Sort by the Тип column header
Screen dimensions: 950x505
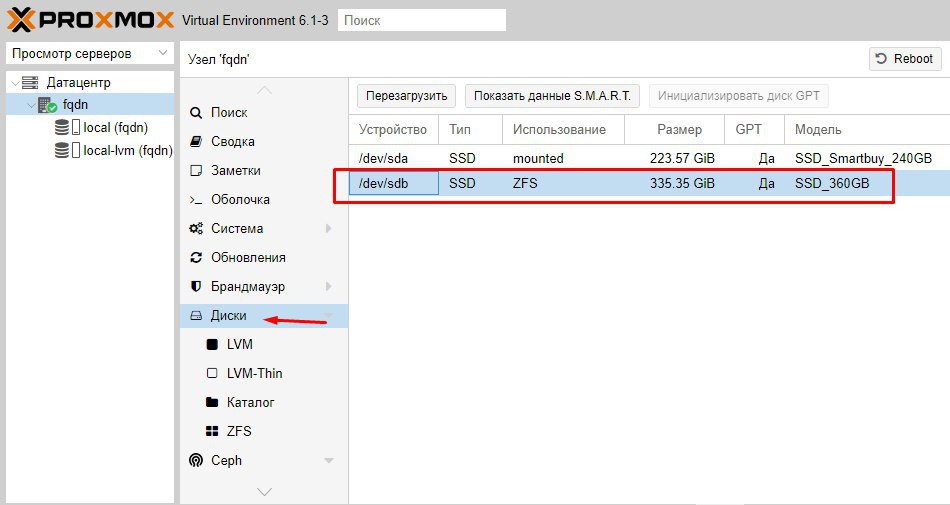click(470, 130)
